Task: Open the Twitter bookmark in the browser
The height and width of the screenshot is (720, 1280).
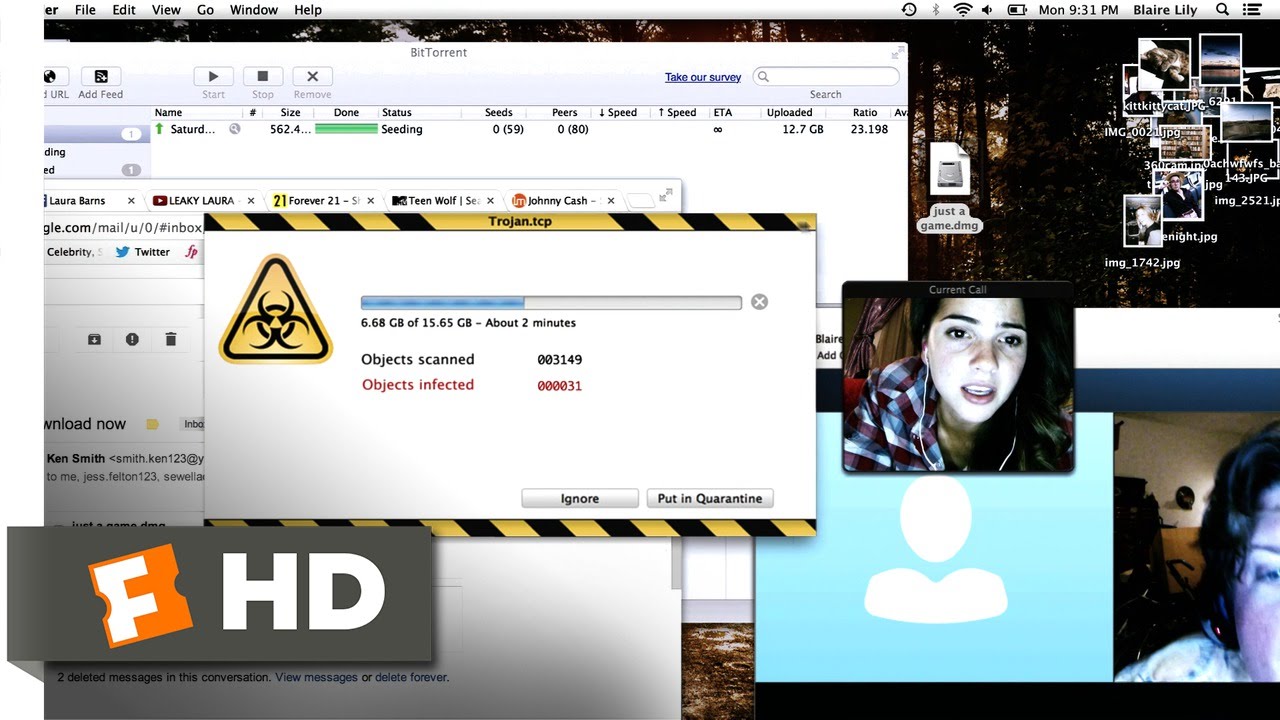Action: [142, 252]
